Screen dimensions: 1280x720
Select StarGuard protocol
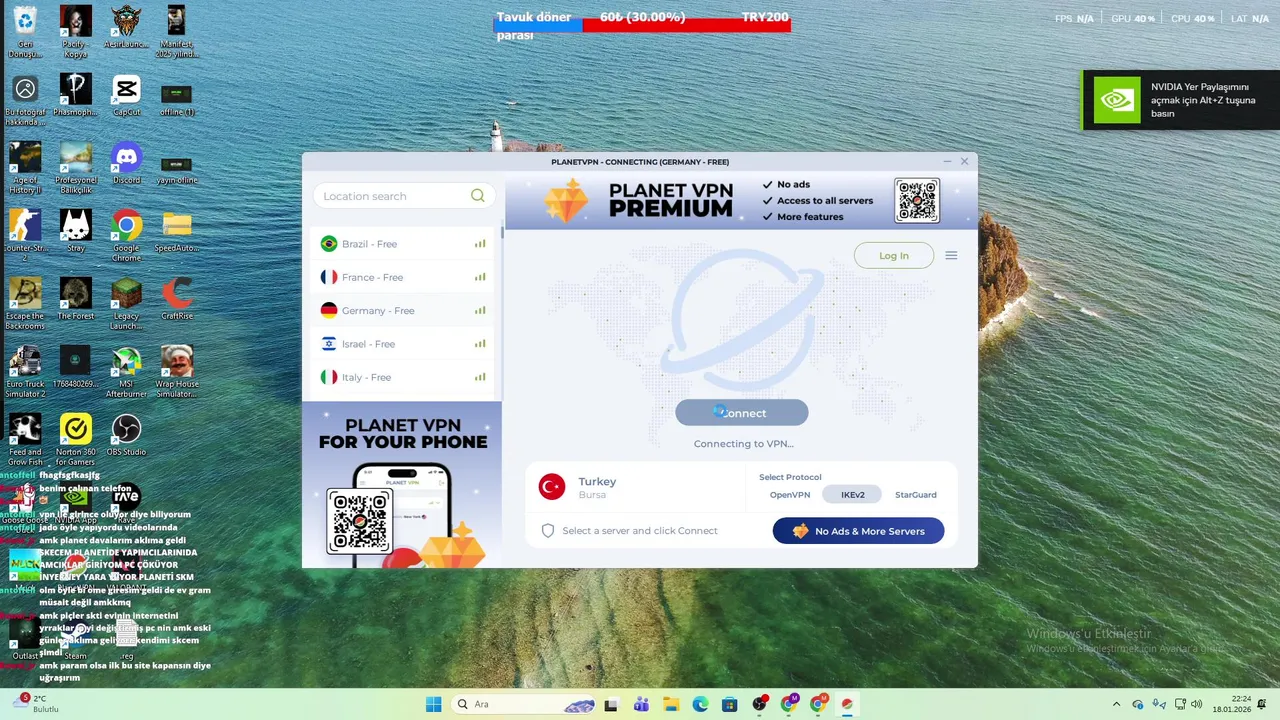pos(915,495)
